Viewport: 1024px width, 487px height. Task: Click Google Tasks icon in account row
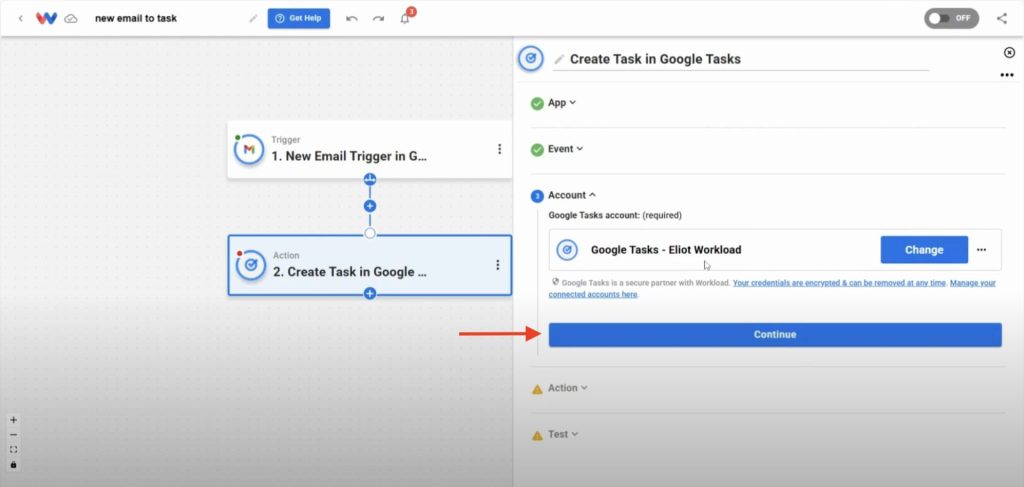tap(567, 250)
